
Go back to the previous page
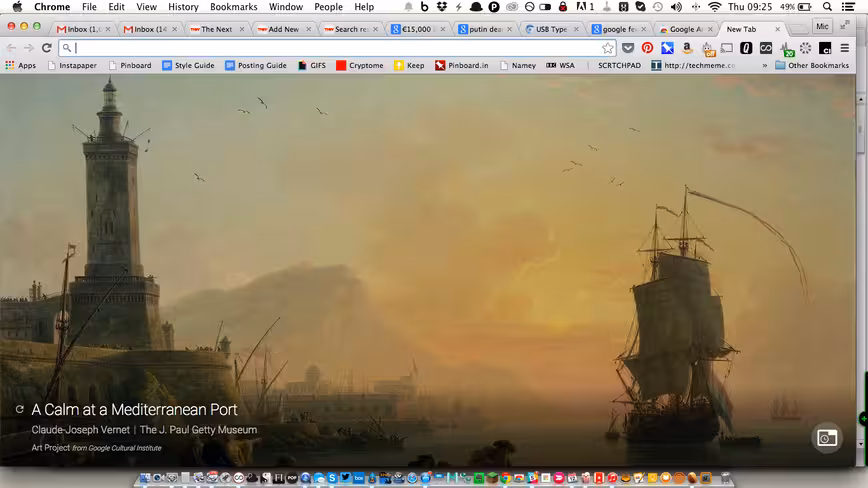pyautogui.click(x=11, y=48)
